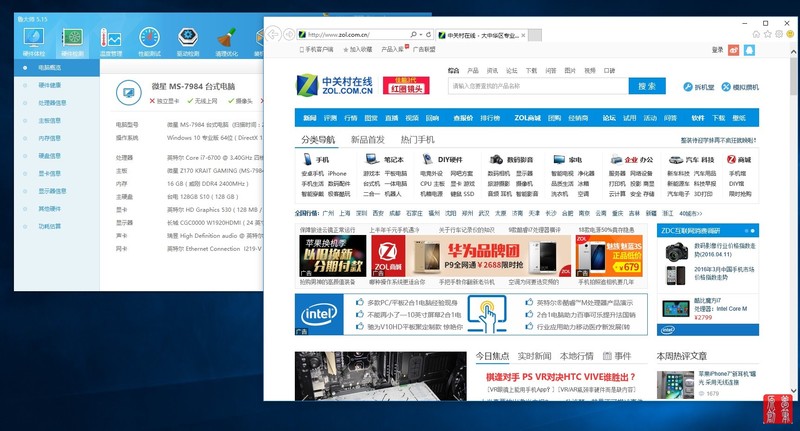The height and width of the screenshot is (431, 800).
Task: Select 主板信息 in Ludashi sidebar
Action: coord(49,120)
